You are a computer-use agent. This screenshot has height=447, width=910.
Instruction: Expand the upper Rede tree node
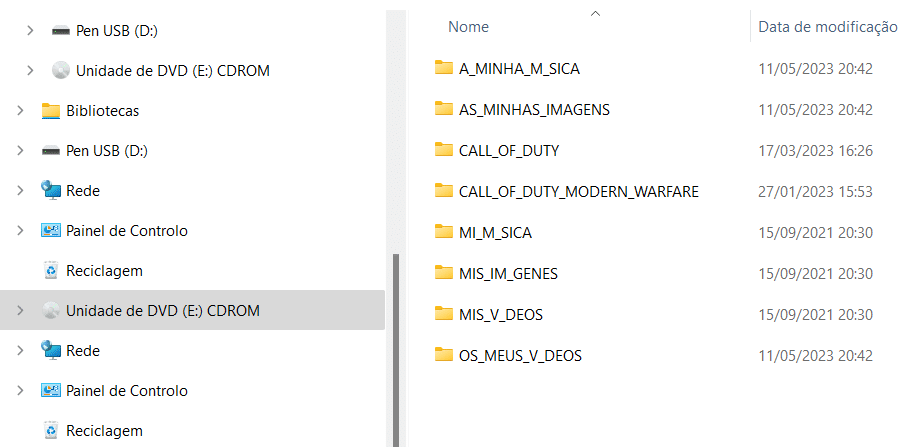point(20,190)
